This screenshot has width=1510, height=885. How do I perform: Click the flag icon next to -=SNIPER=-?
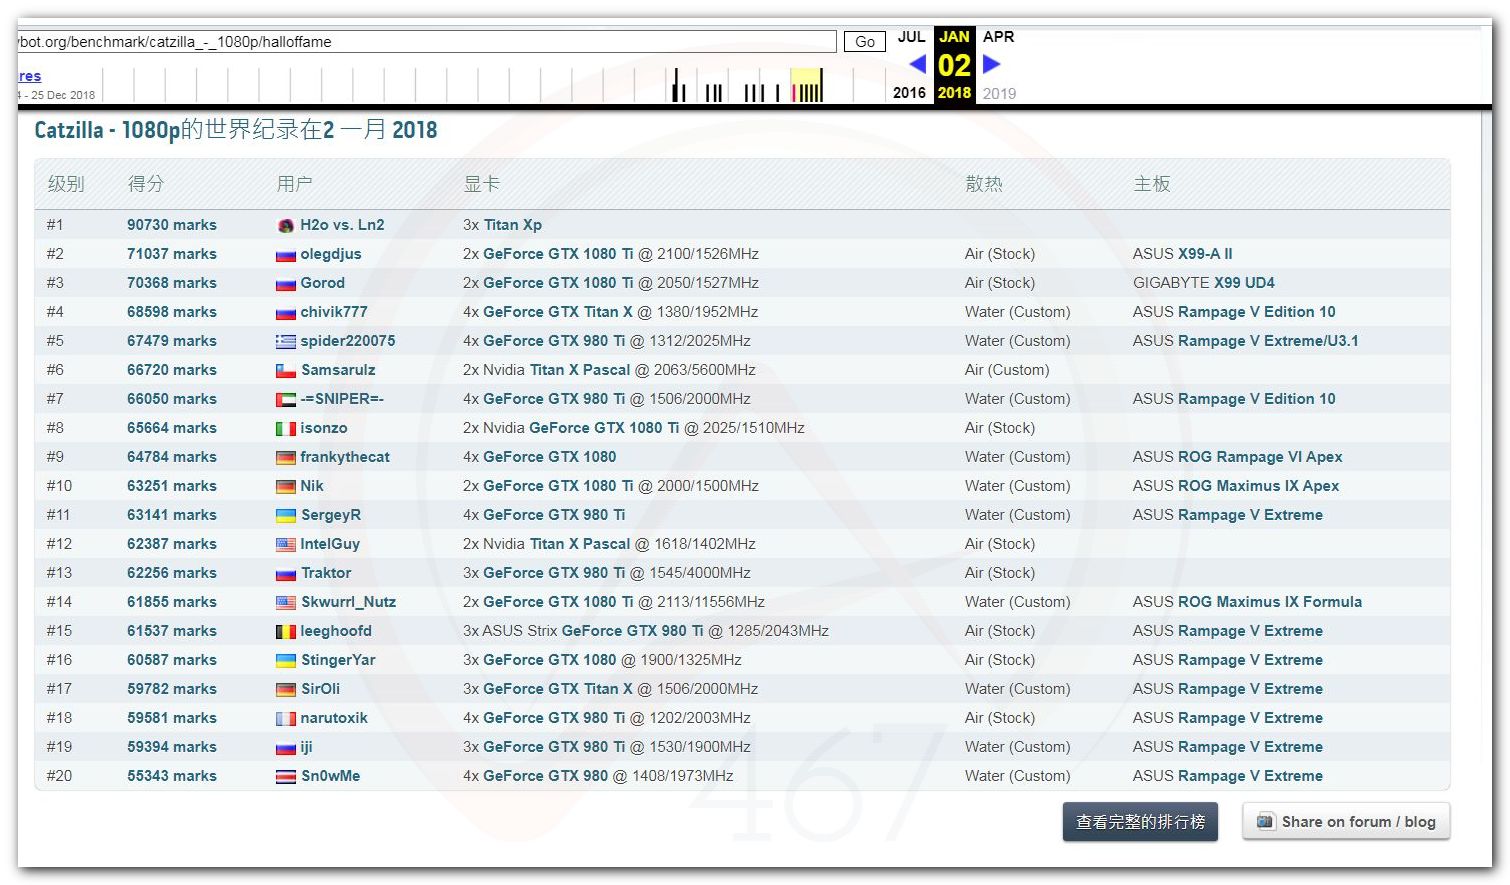pos(286,400)
